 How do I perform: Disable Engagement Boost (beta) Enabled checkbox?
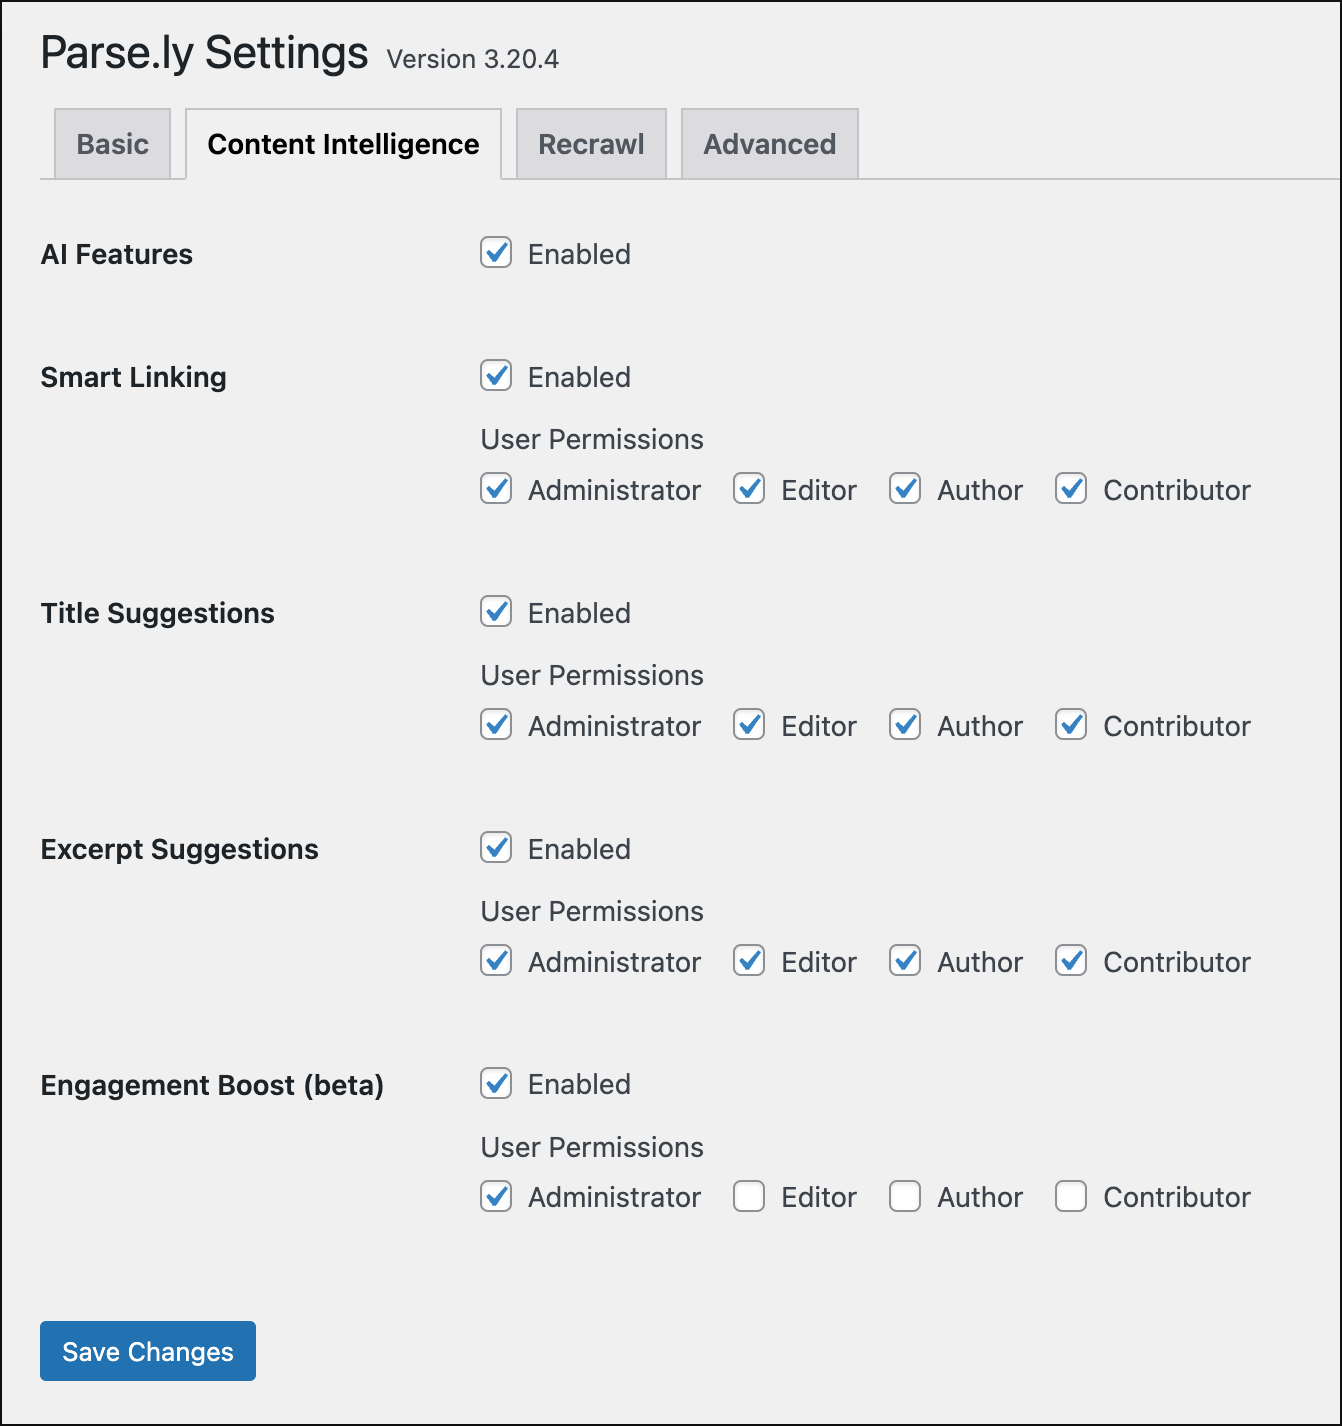pos(496,1083)
